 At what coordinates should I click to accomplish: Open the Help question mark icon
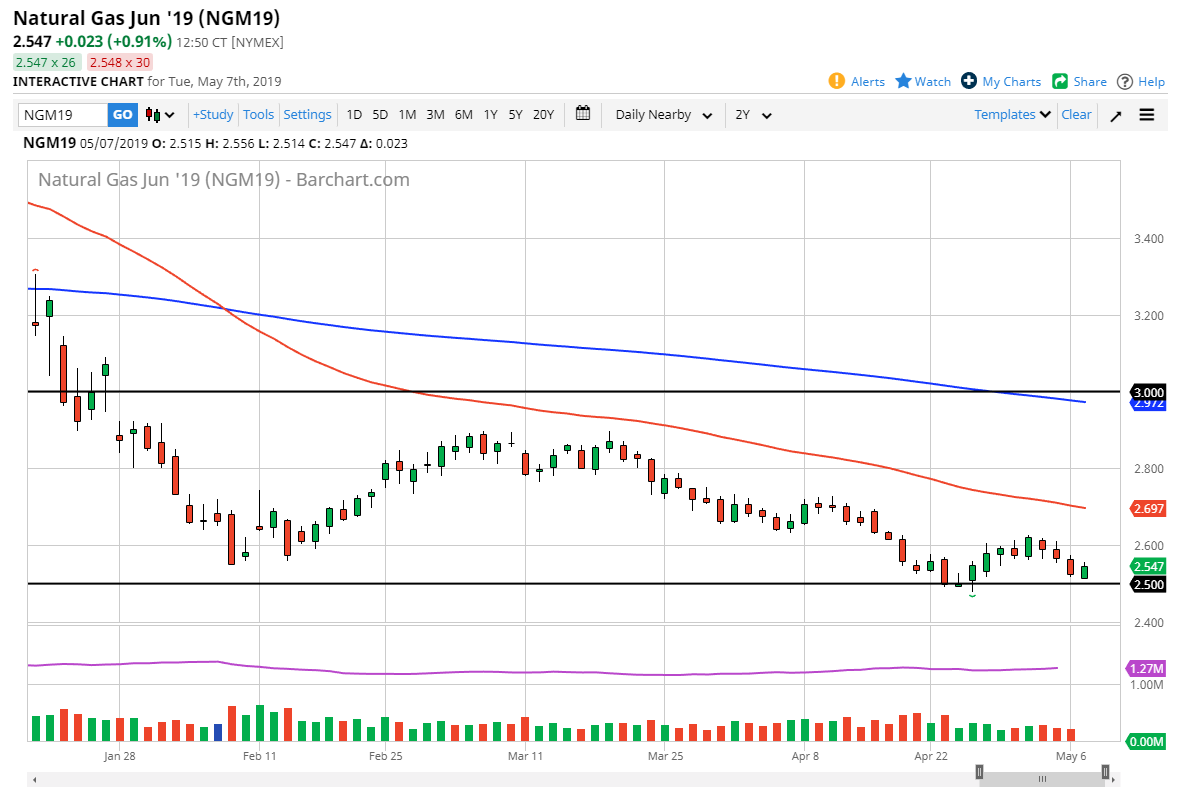coord(1125,81)
